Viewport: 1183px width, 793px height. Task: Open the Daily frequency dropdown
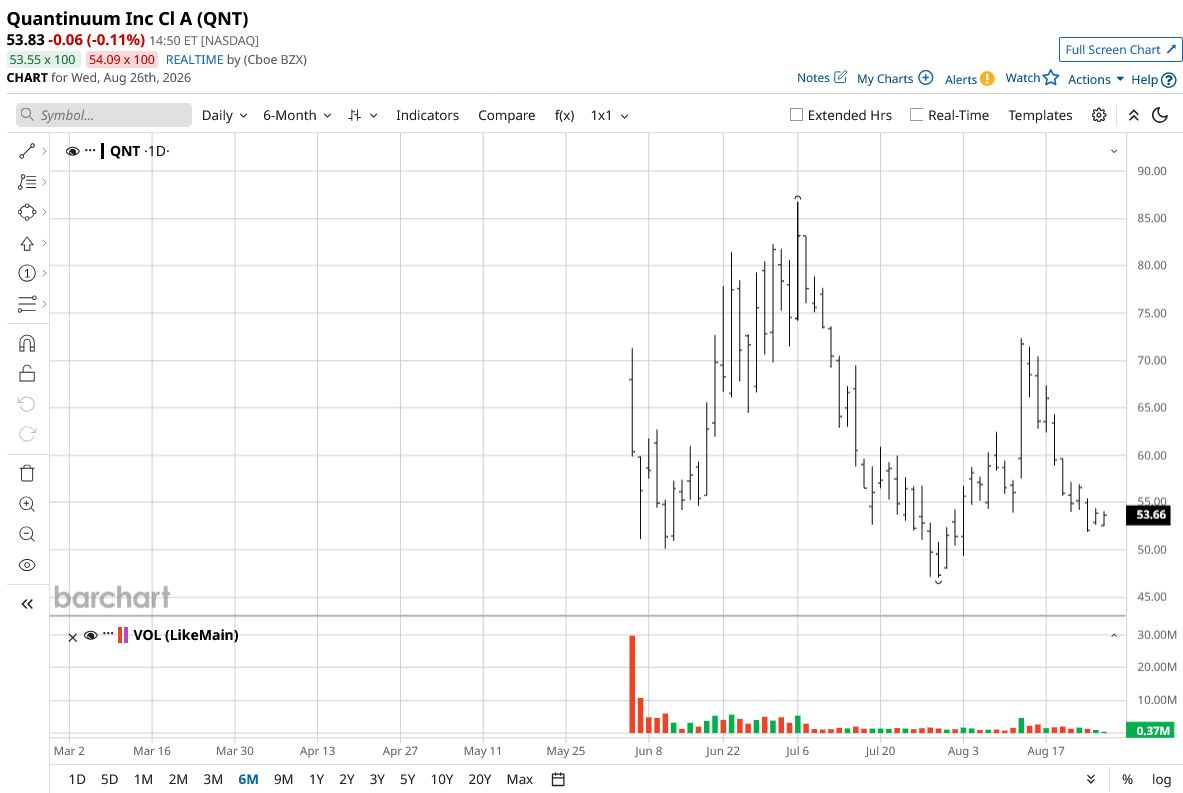tap(224, 115)
